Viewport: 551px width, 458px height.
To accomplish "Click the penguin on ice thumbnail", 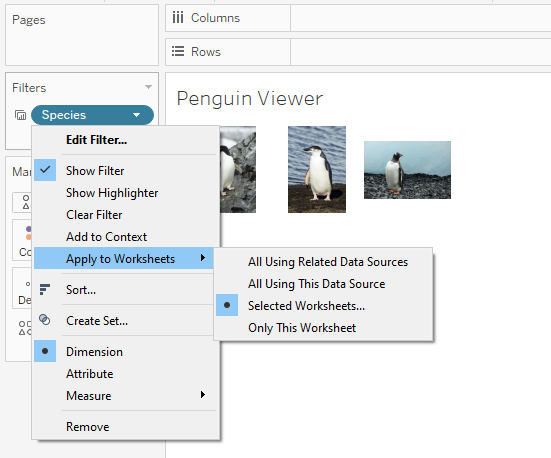I will tap(407, 170).
